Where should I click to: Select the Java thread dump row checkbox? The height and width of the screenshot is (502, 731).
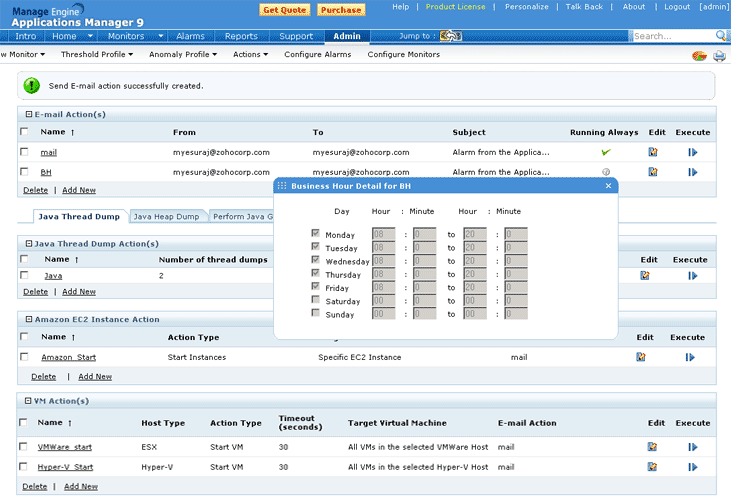pos(24,275)
